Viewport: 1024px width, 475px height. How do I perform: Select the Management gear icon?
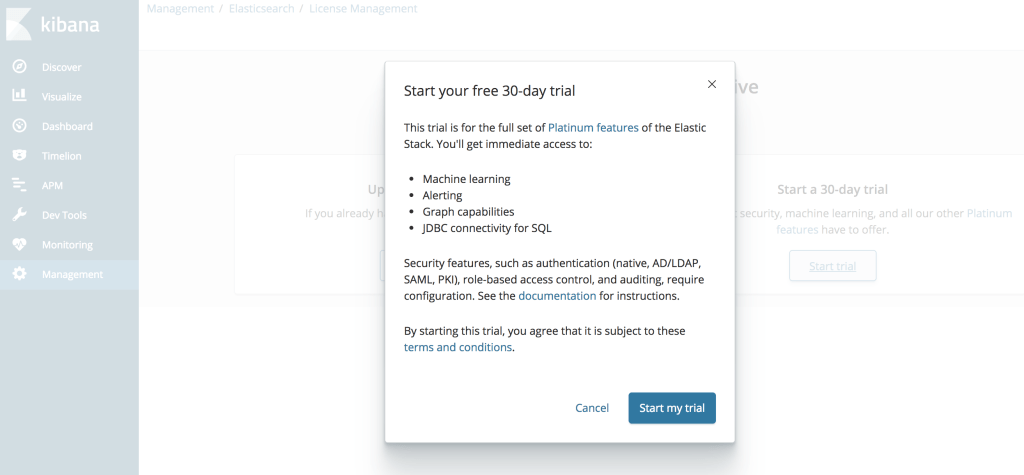(x=19, y=274)
